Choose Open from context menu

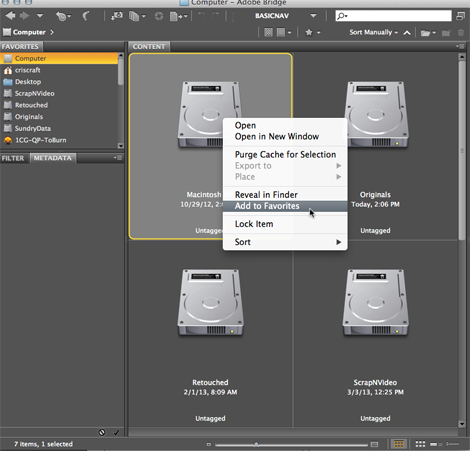[285, 125]
